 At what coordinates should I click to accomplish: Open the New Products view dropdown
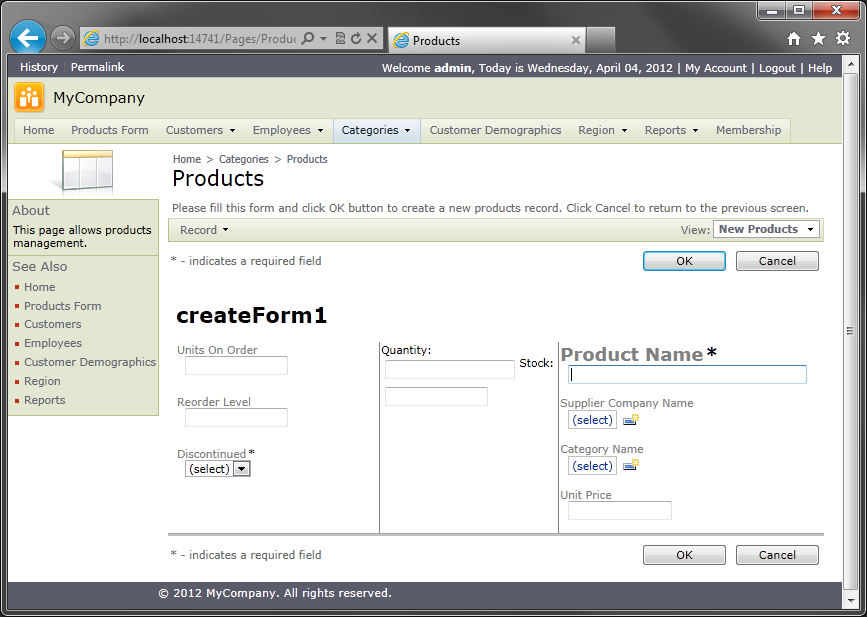pos(766,229)
